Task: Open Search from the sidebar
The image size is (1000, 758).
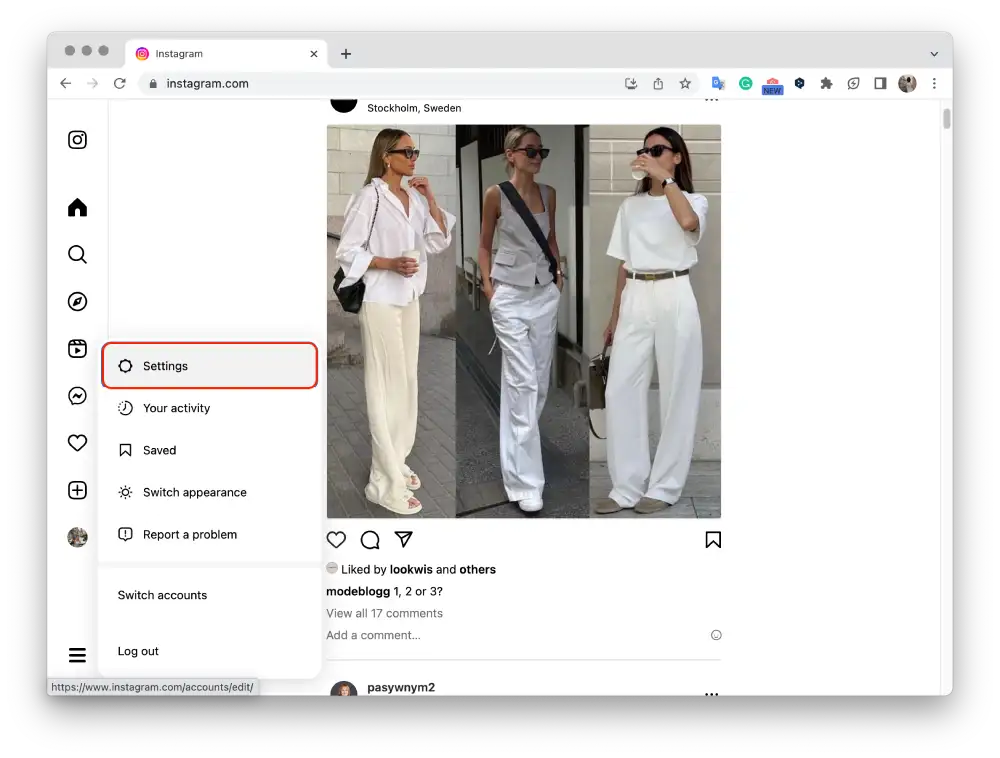Action: [77, 254]
